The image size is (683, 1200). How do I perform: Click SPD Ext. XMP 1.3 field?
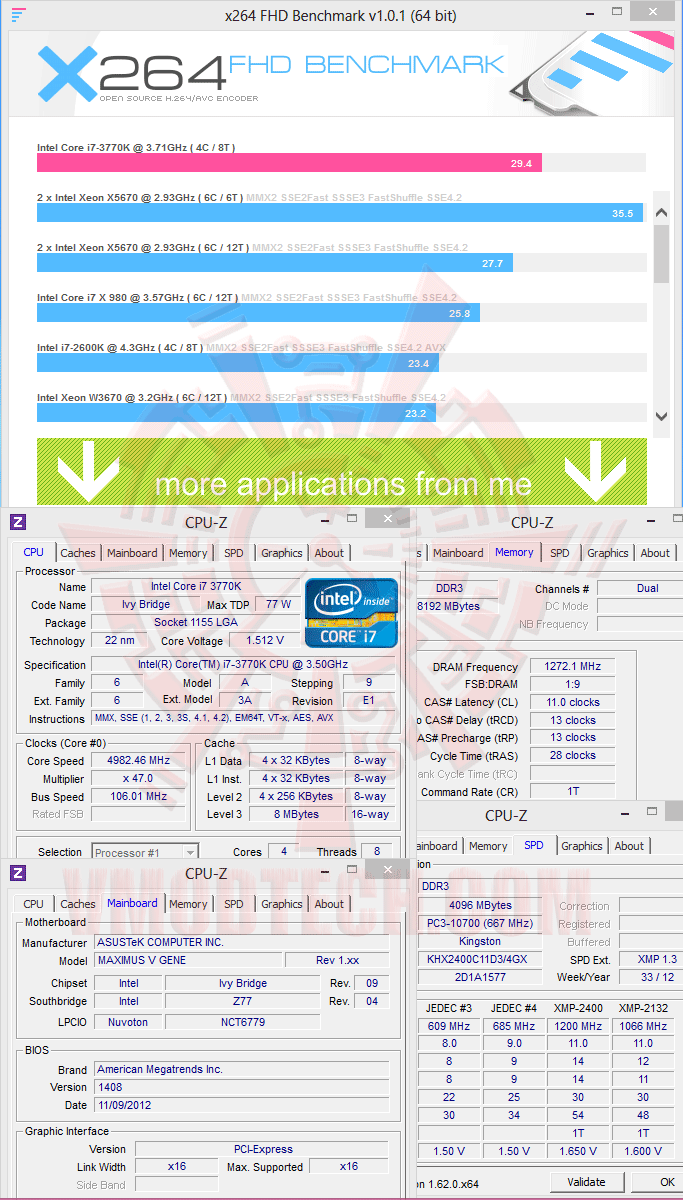(x=650, y=959)
